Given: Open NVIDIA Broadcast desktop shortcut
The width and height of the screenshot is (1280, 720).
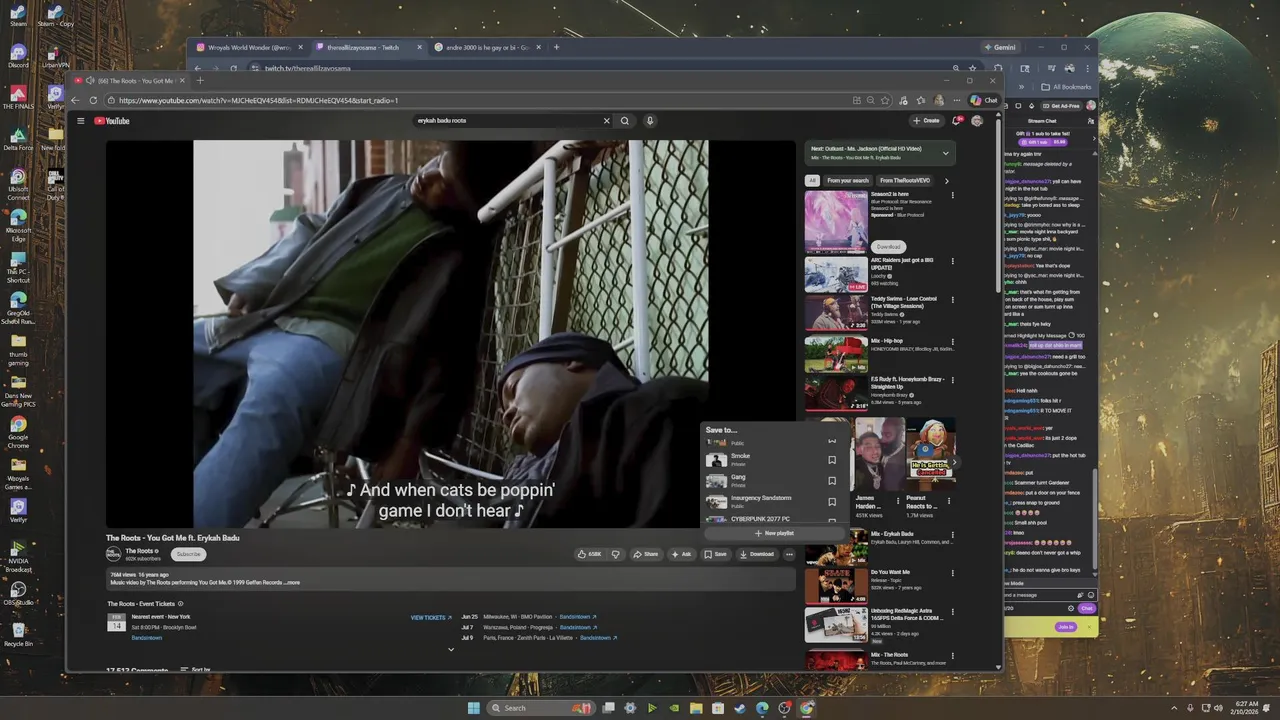Looking at the screenshot, I should [18, 555].
